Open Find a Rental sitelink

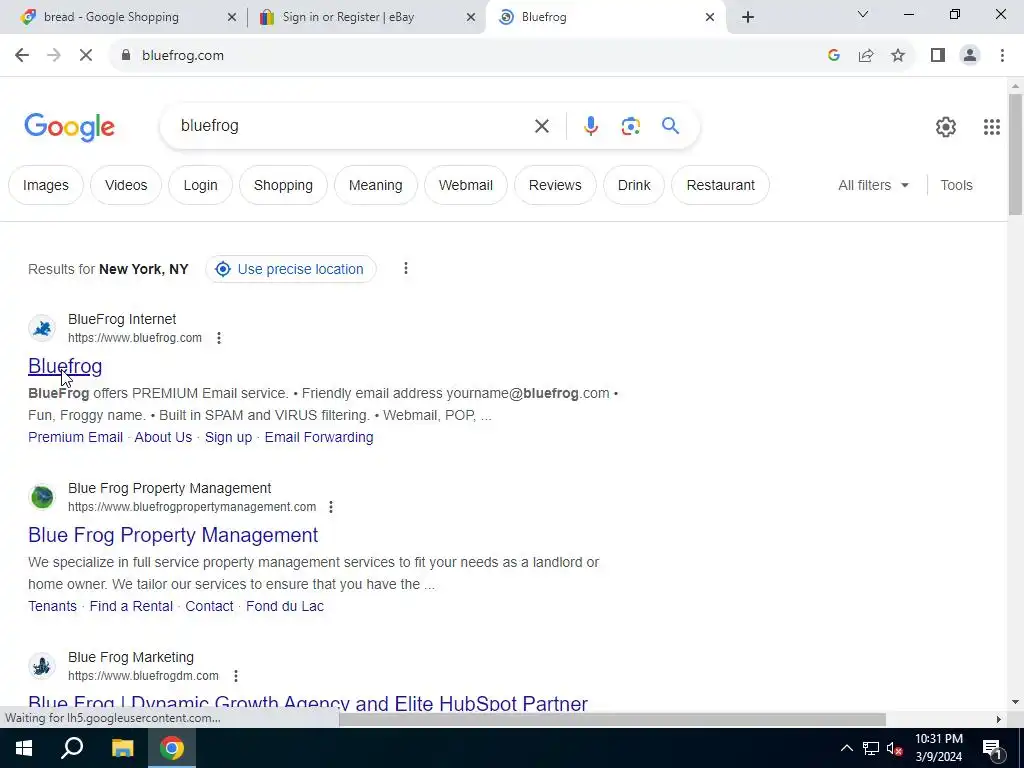pos(131,607)
